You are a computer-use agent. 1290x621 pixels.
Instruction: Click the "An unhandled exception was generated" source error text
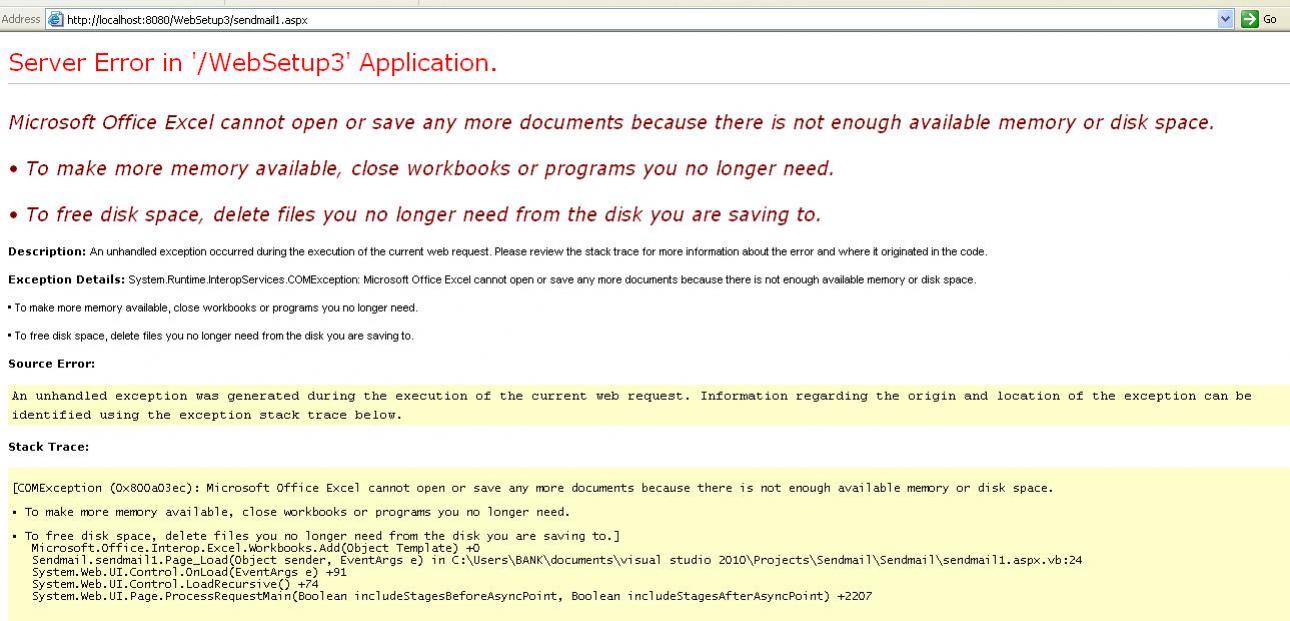coord(632,405)
